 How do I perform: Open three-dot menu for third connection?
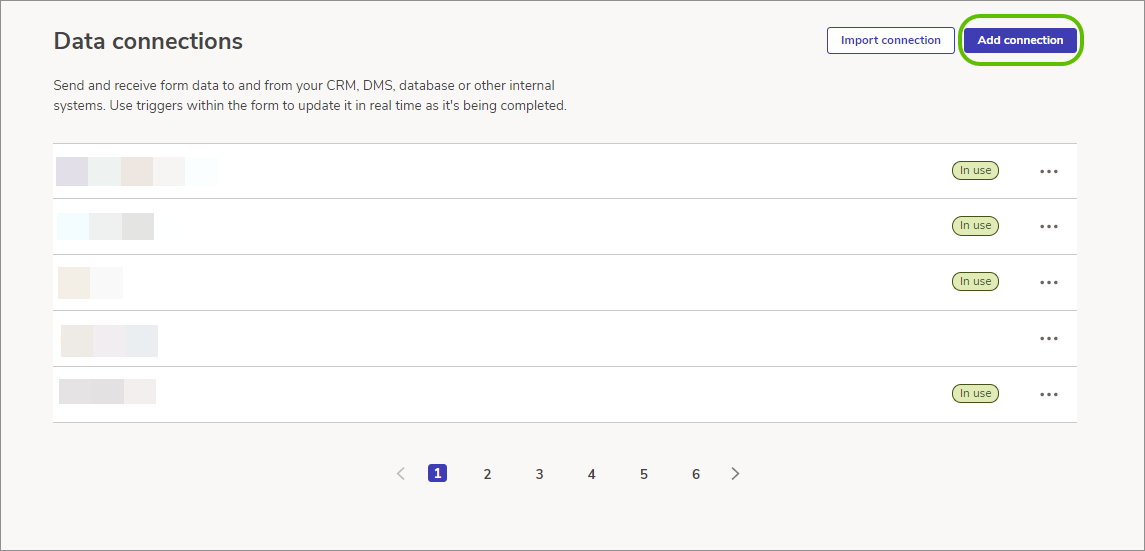pyautogui.click(x=1049, y=282)
